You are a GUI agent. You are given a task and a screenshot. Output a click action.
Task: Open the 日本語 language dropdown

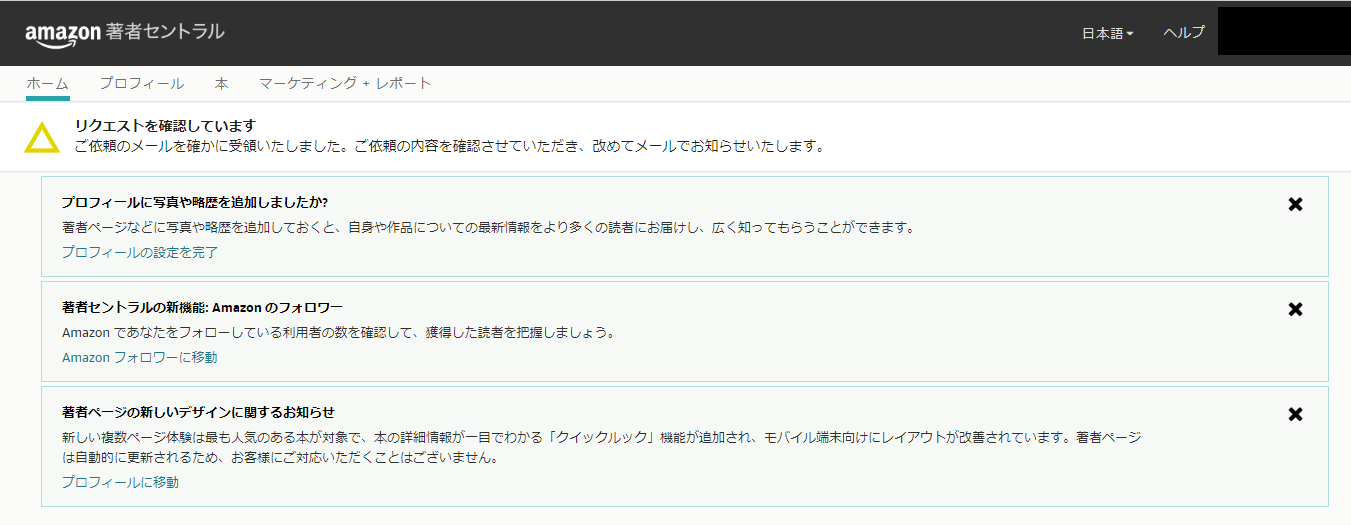point(1107,33)
